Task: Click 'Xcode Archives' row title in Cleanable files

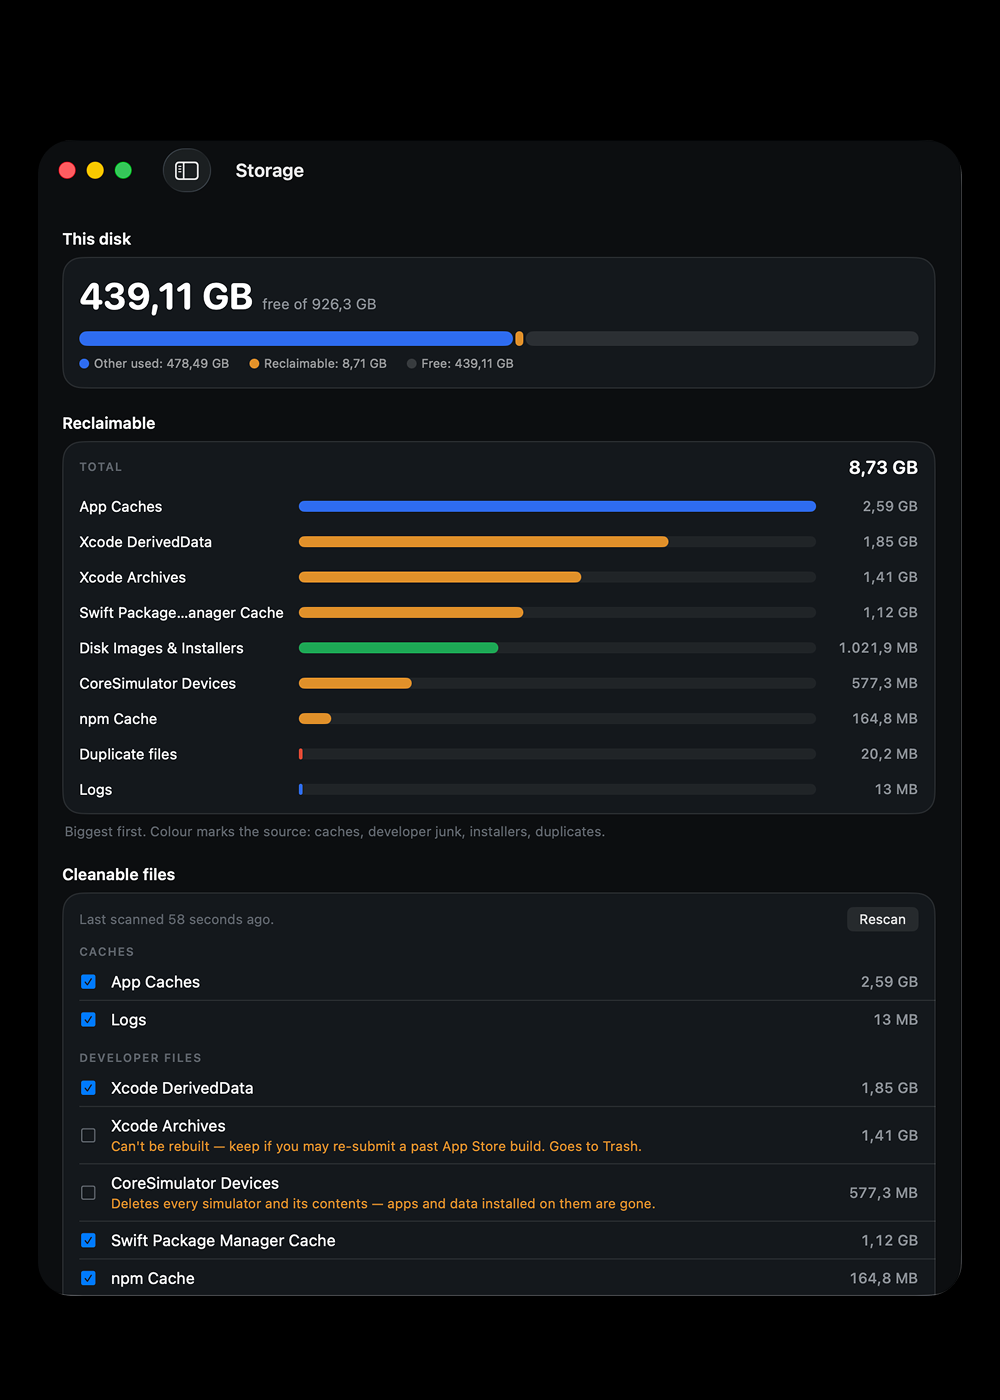Action: 168,1126
